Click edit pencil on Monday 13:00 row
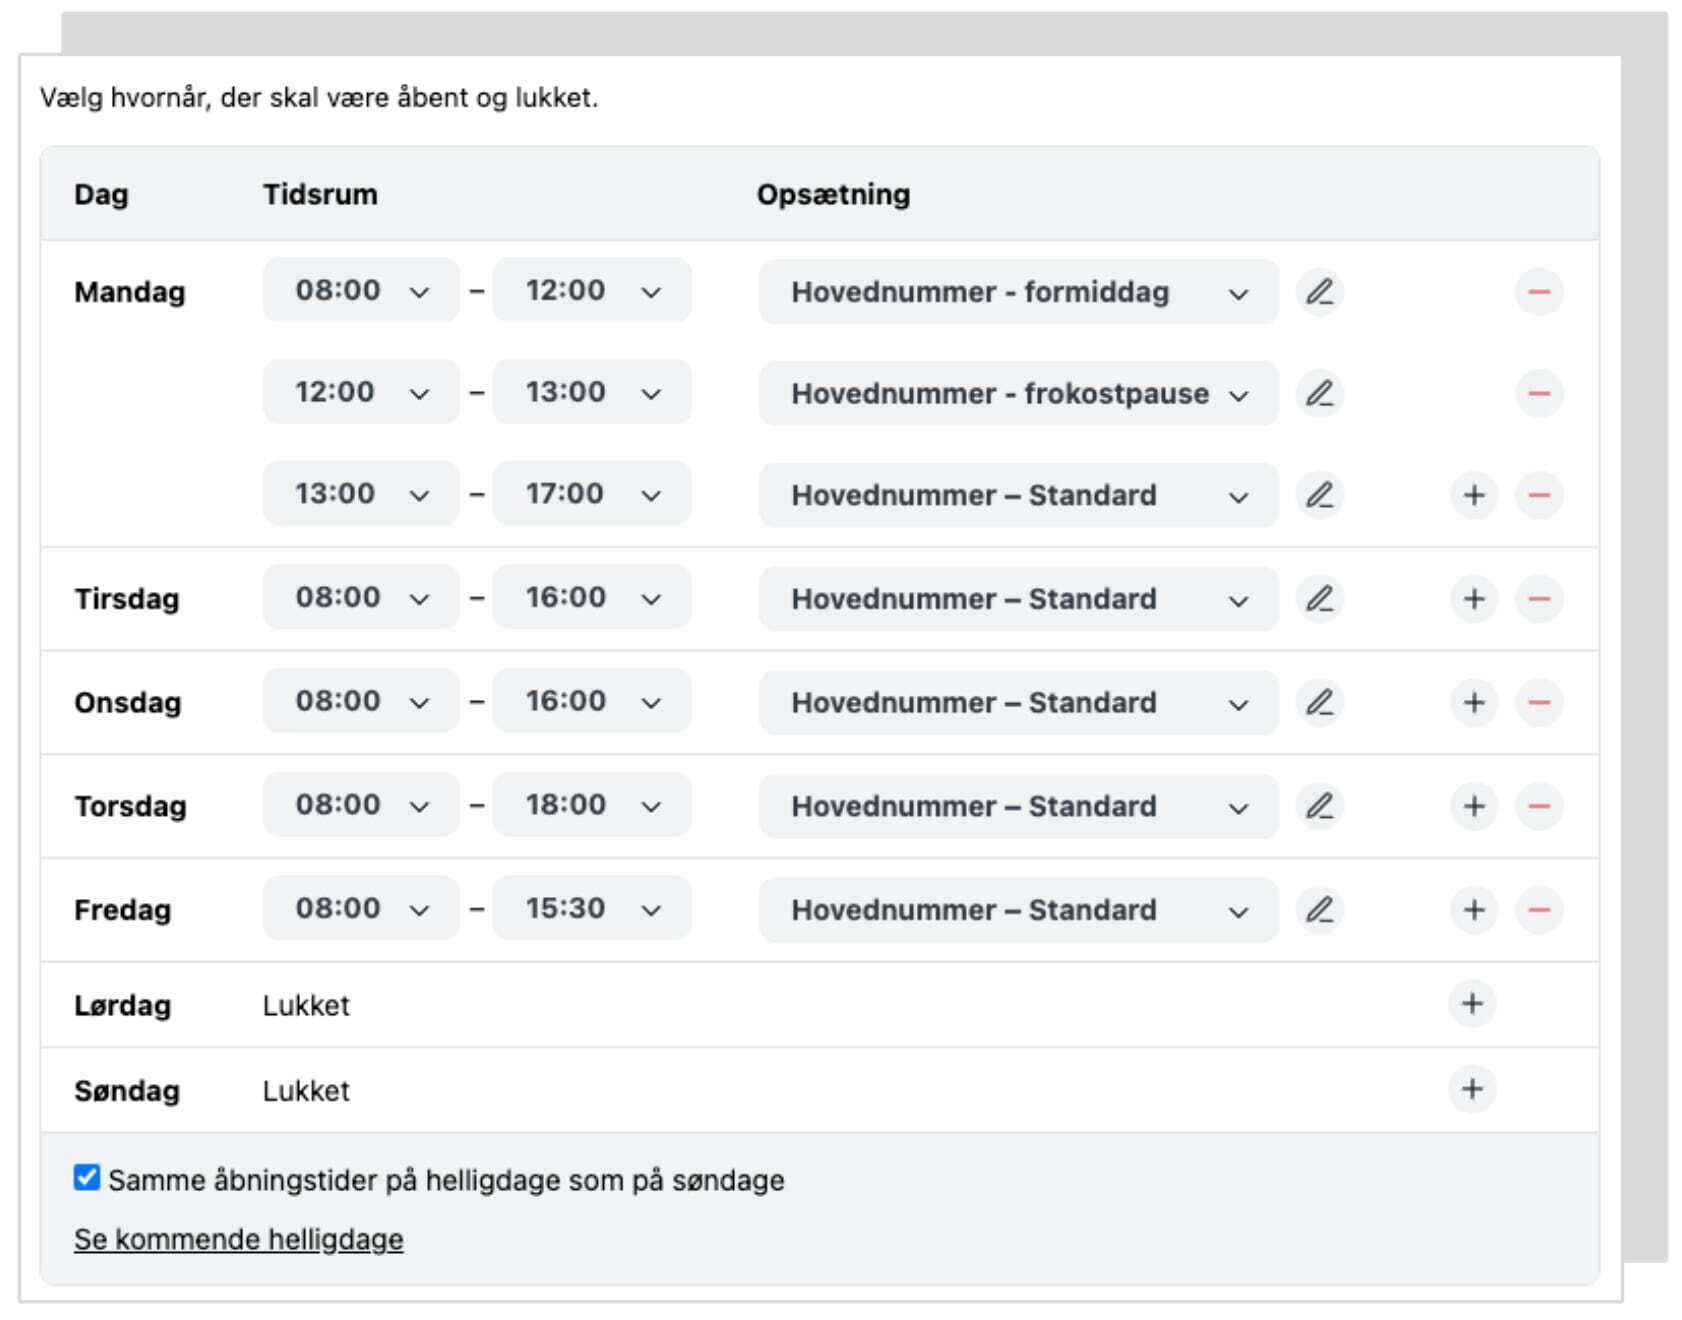The image size is (1682, 1320). pos(1319,495)
